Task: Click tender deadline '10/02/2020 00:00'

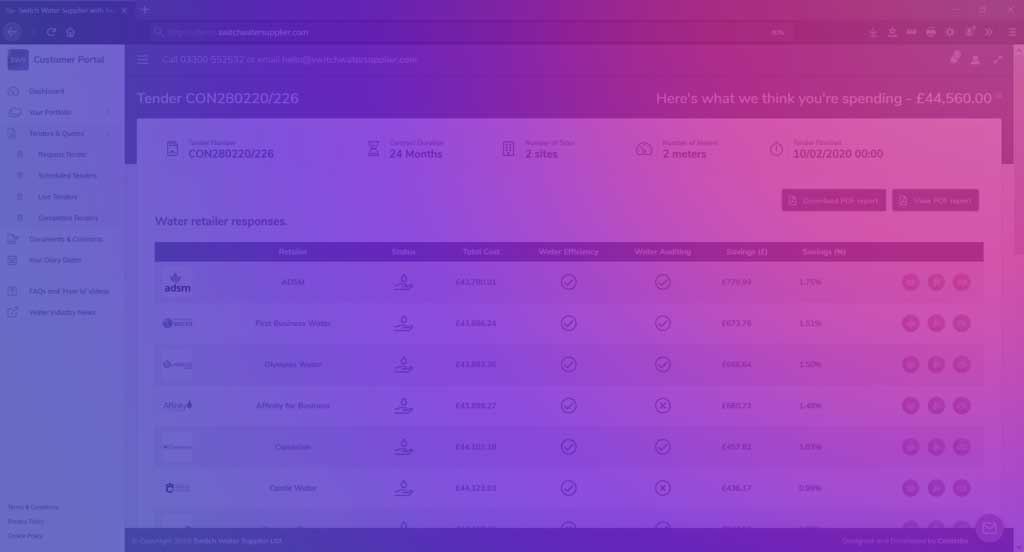Action: tap(838, 154)
